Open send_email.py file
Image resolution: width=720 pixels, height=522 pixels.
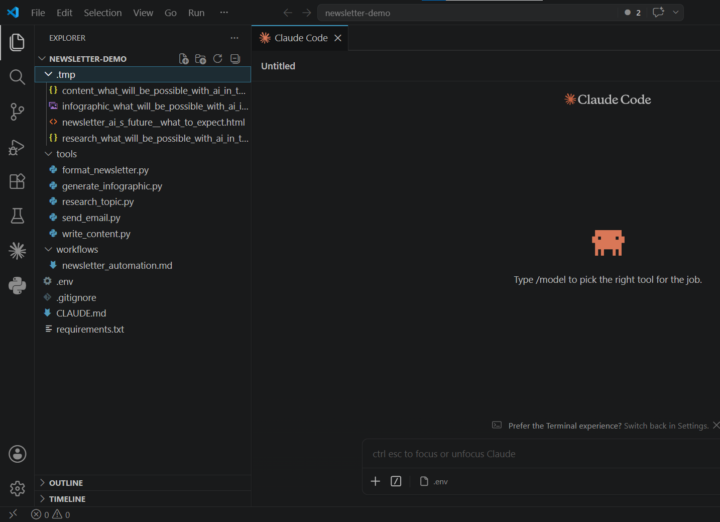tap(143, 218)
